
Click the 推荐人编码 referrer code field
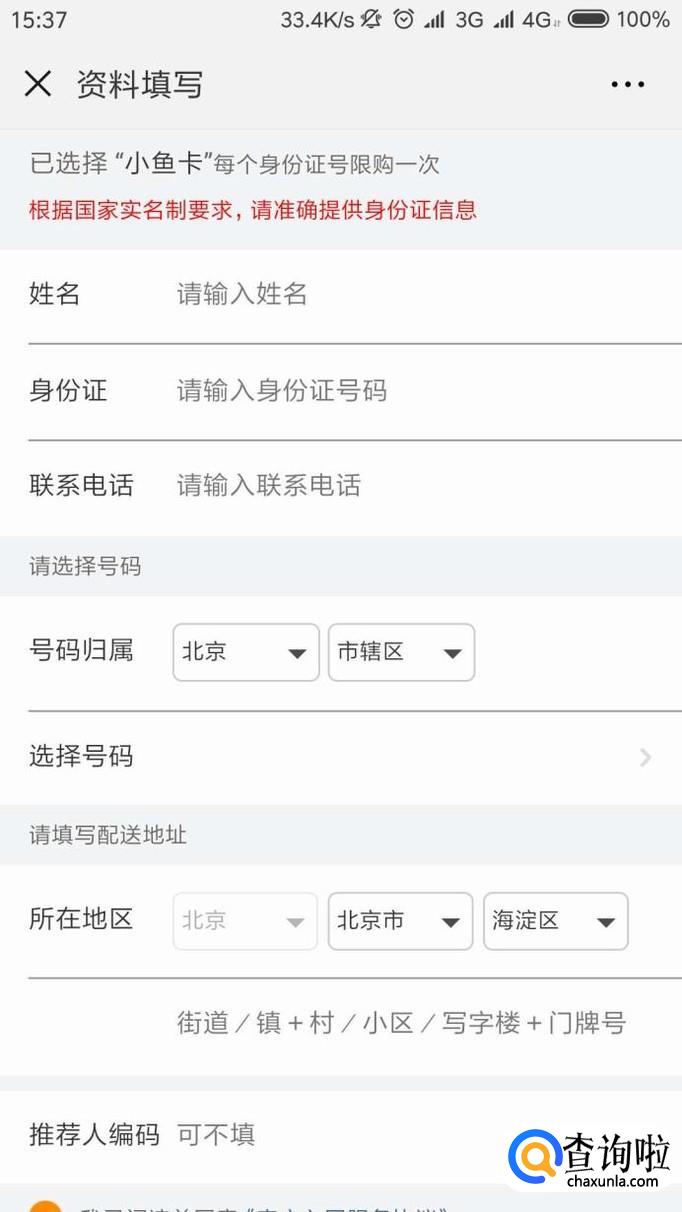[x=330, y=1134]
